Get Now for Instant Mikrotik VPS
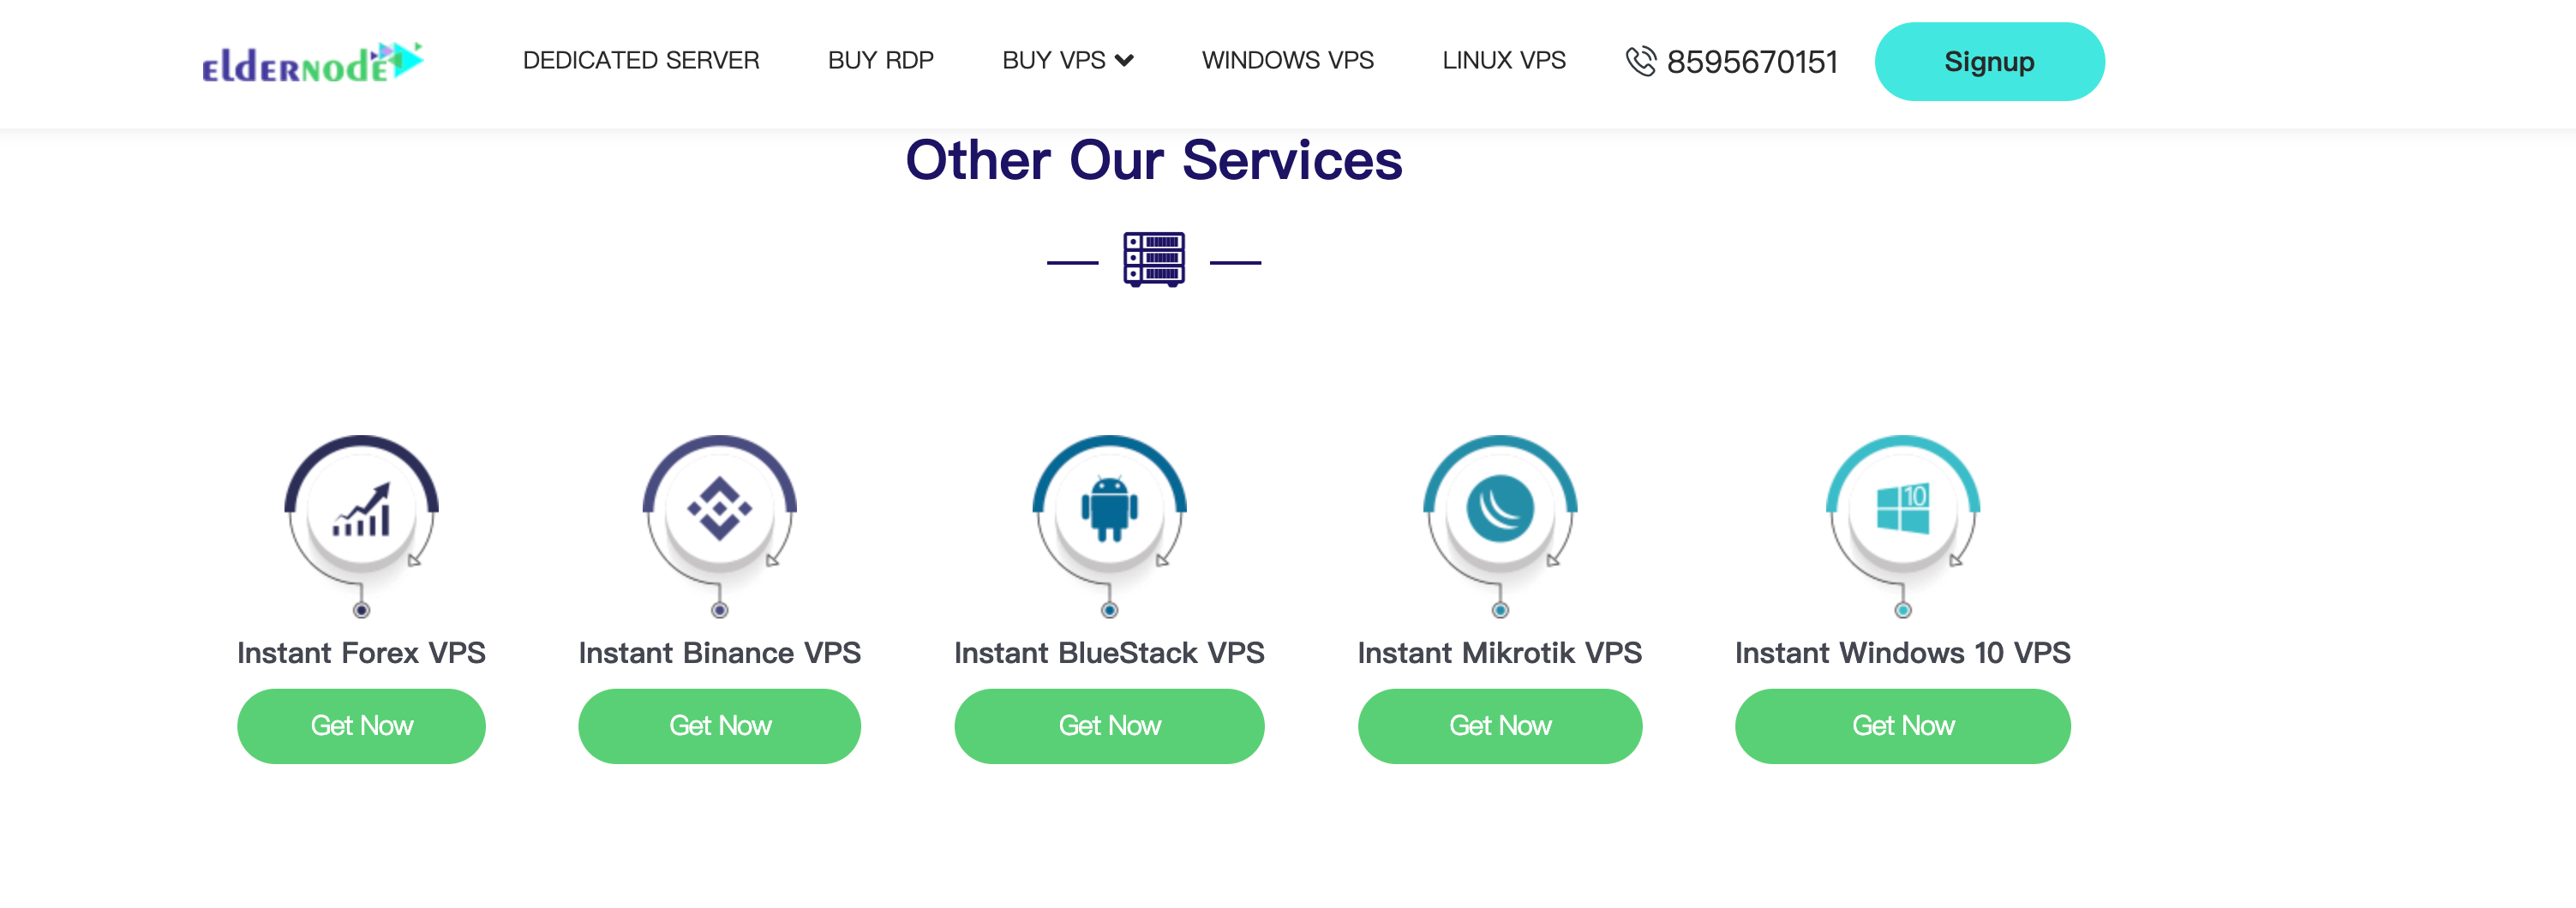The height and width of the screenshot is (908, 2576). click(1499, 726)
